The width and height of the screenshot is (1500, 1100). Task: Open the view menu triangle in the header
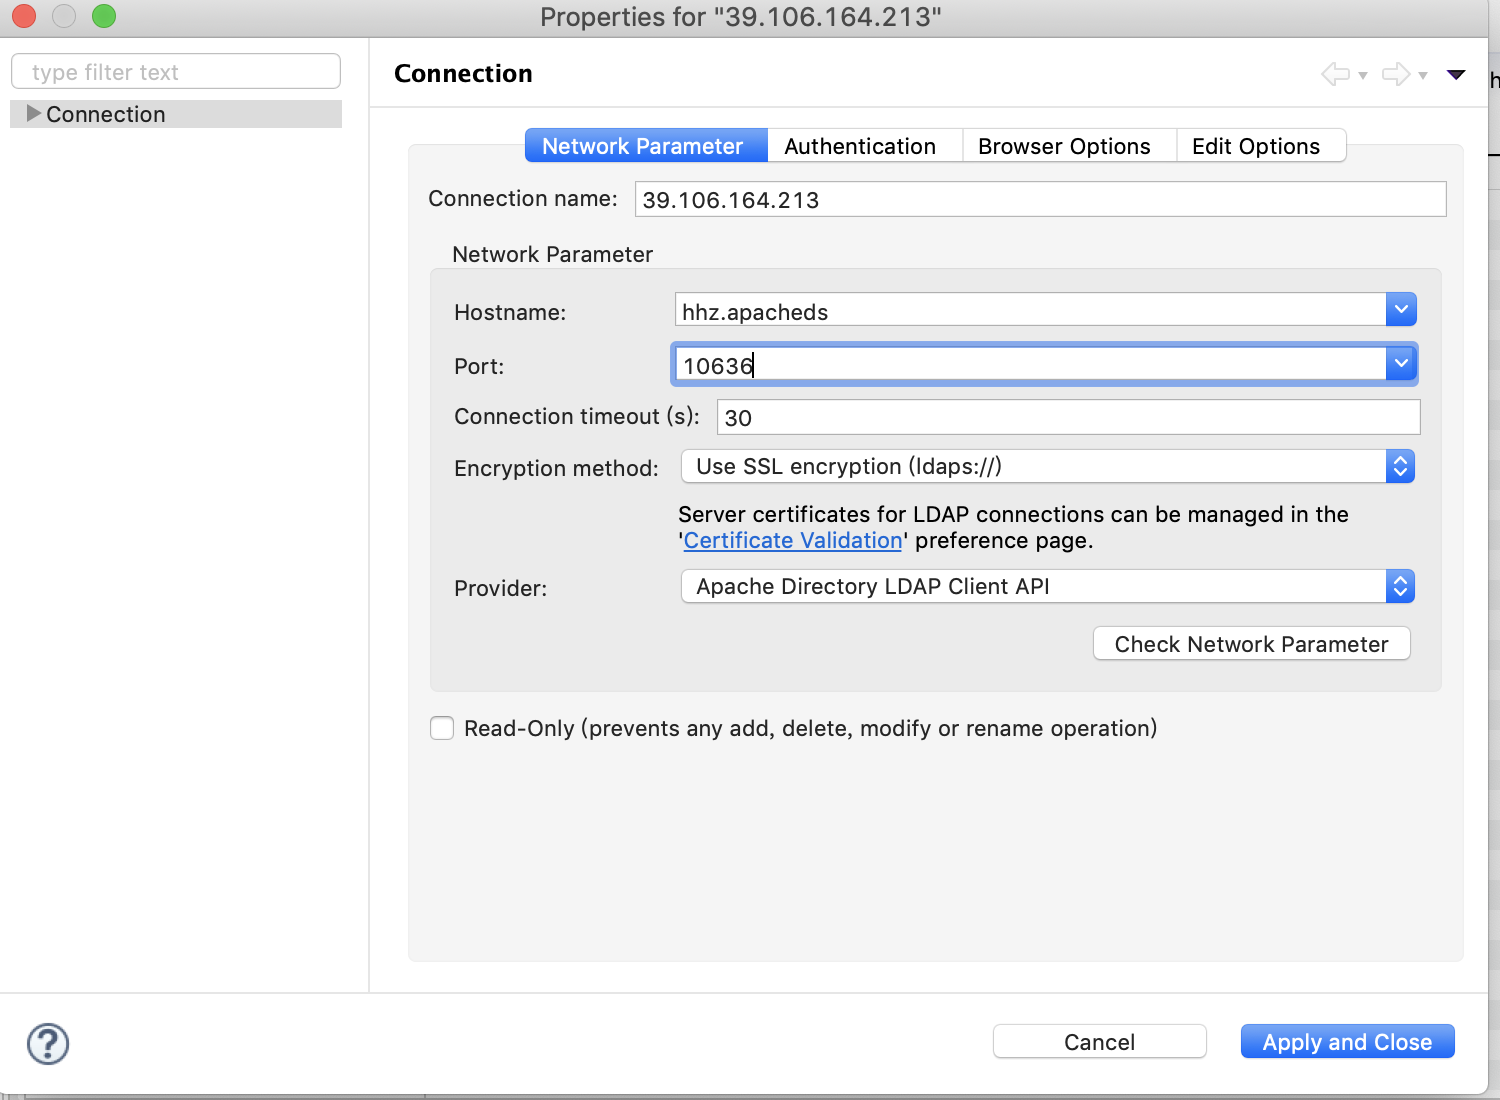pos(1456,74)
